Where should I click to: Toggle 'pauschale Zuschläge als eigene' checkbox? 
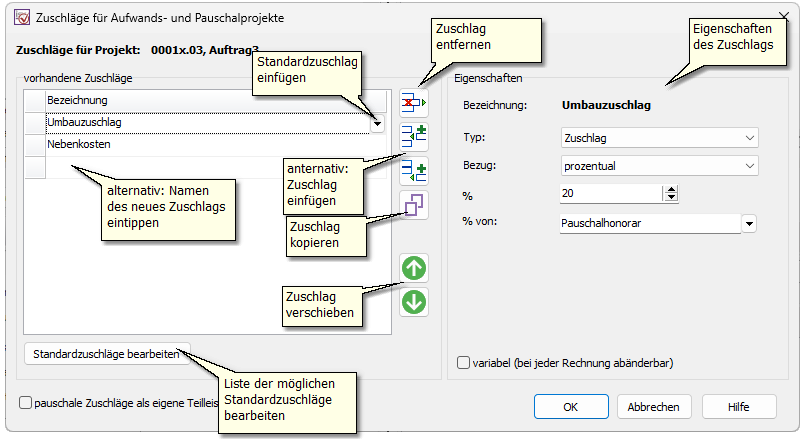26,402
